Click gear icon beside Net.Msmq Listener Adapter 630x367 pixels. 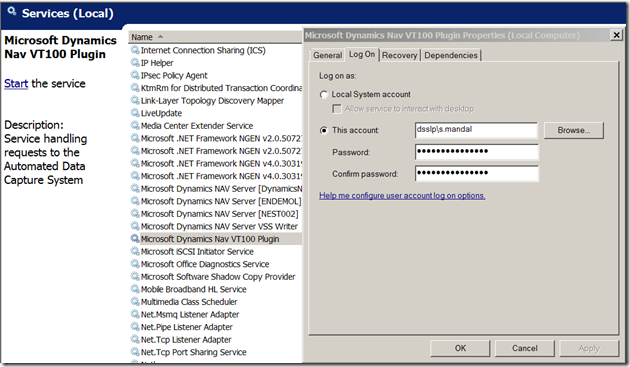(135, 314)
